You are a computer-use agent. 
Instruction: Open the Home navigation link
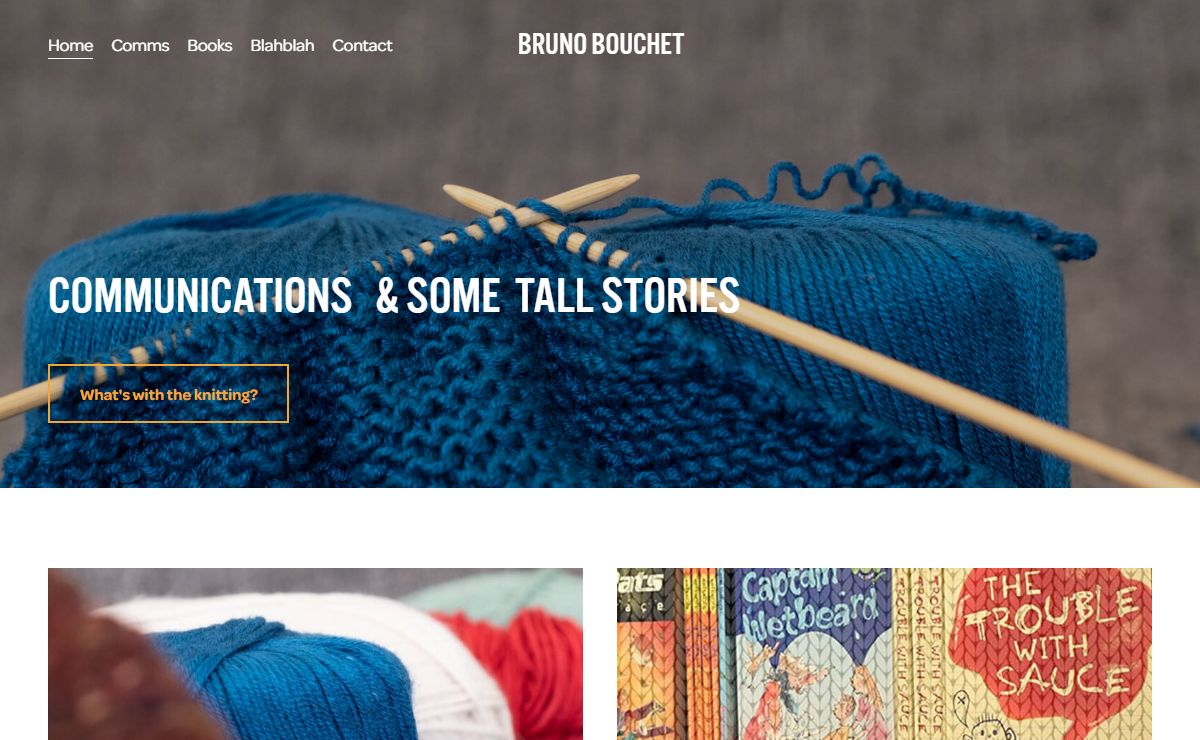70,45
